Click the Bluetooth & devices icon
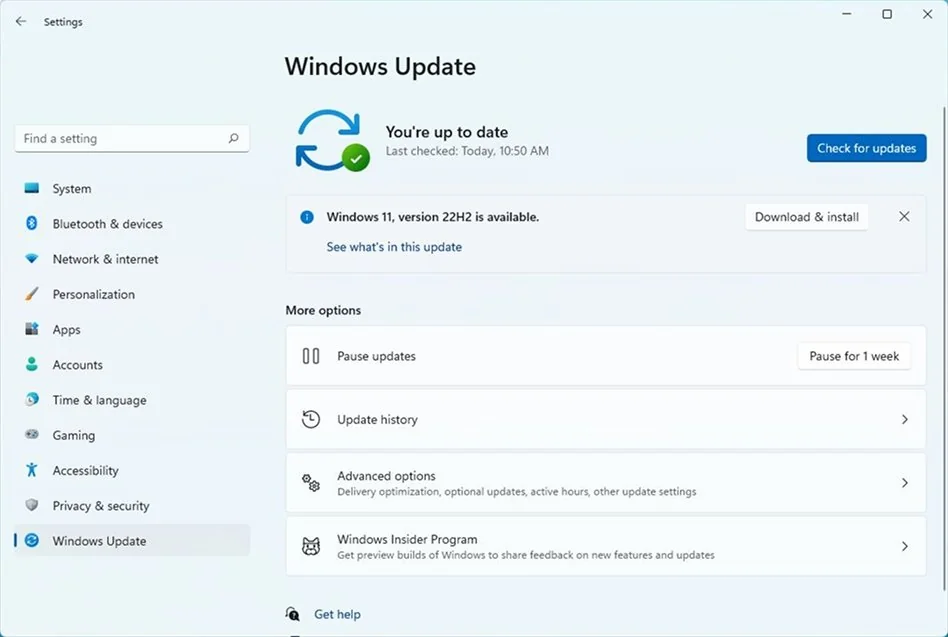 [32, 224]
